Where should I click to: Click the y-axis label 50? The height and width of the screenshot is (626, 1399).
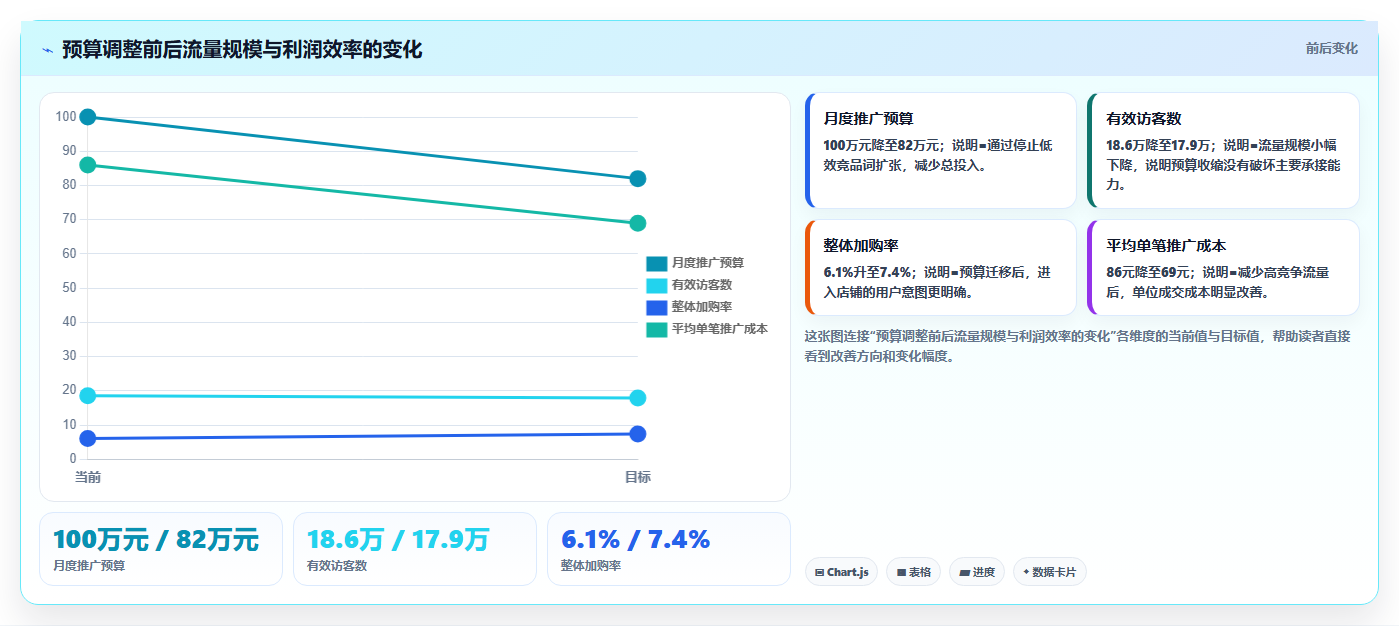click(x=70, y=288)
